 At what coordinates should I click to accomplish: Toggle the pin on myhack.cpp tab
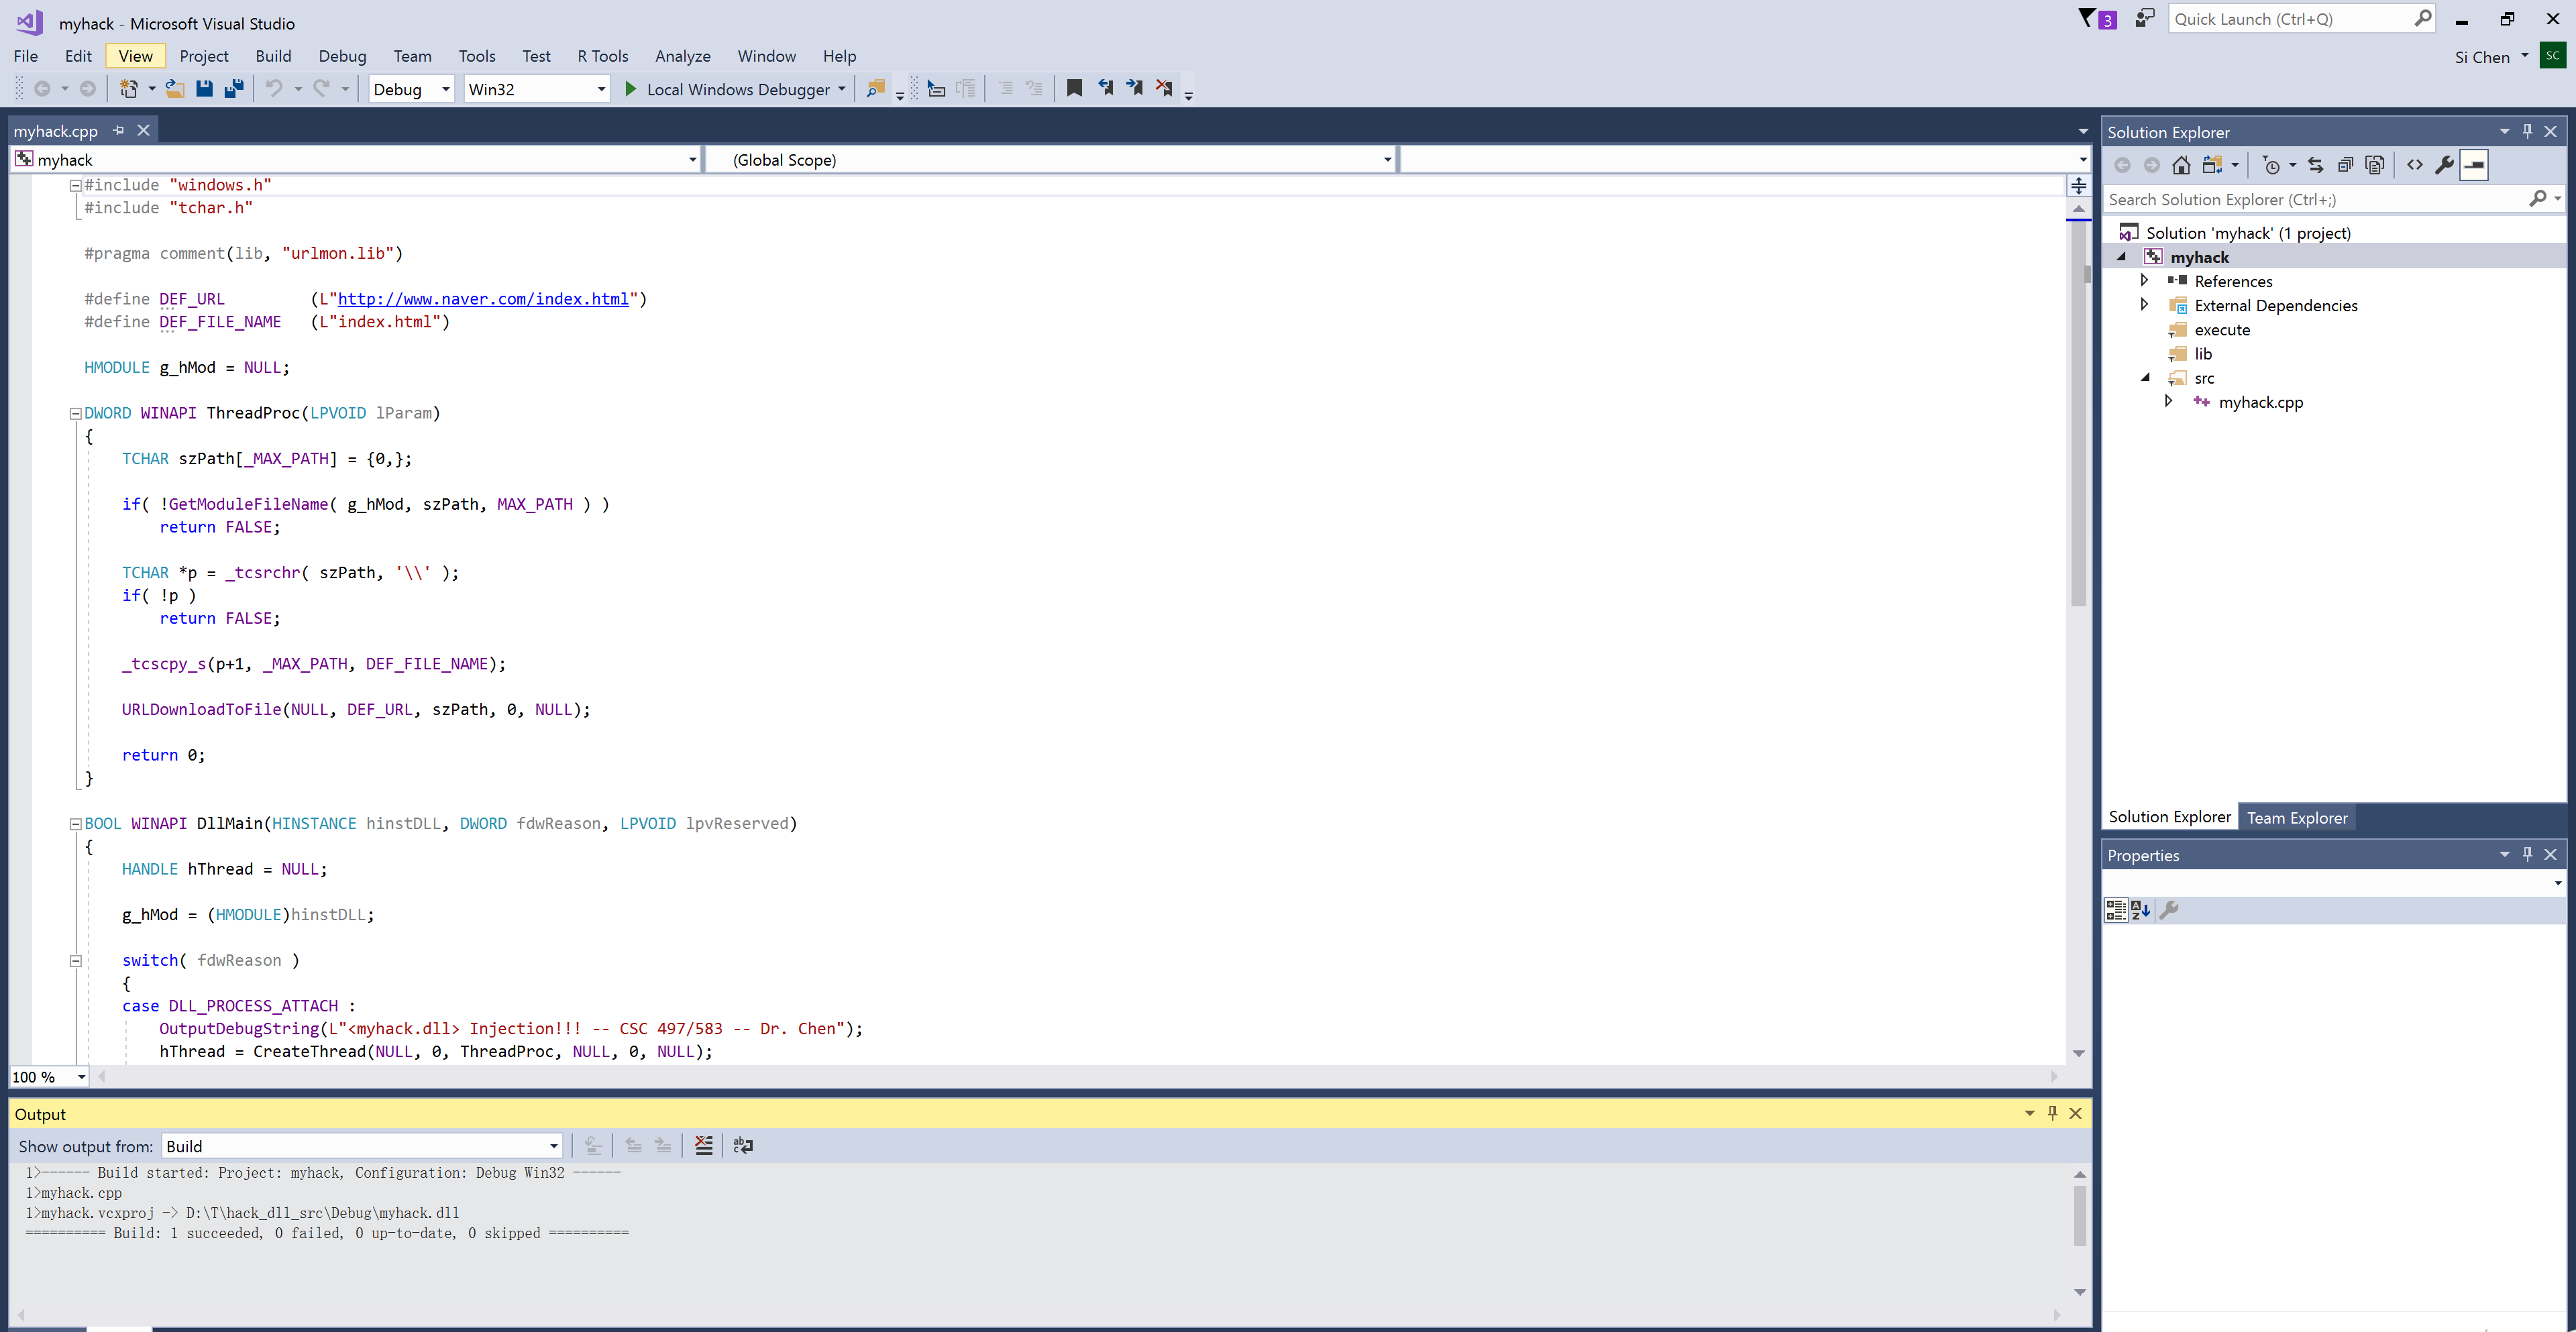click(x=118, y=130)
